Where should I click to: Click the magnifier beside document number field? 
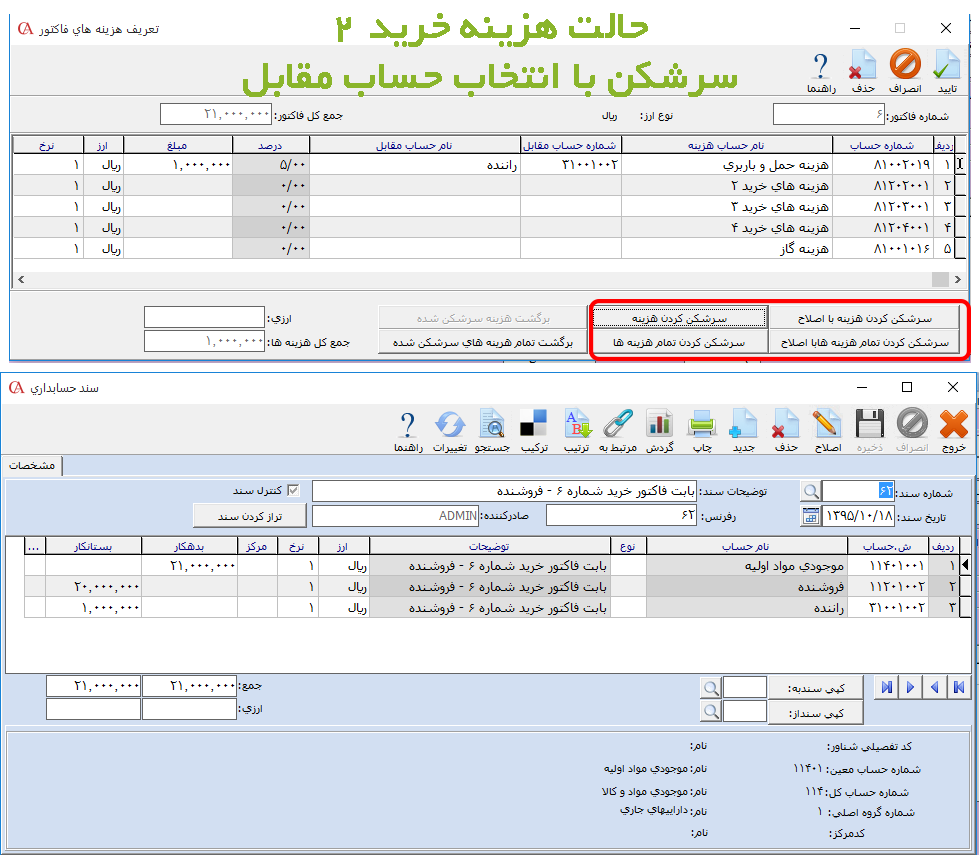(810, 491)
